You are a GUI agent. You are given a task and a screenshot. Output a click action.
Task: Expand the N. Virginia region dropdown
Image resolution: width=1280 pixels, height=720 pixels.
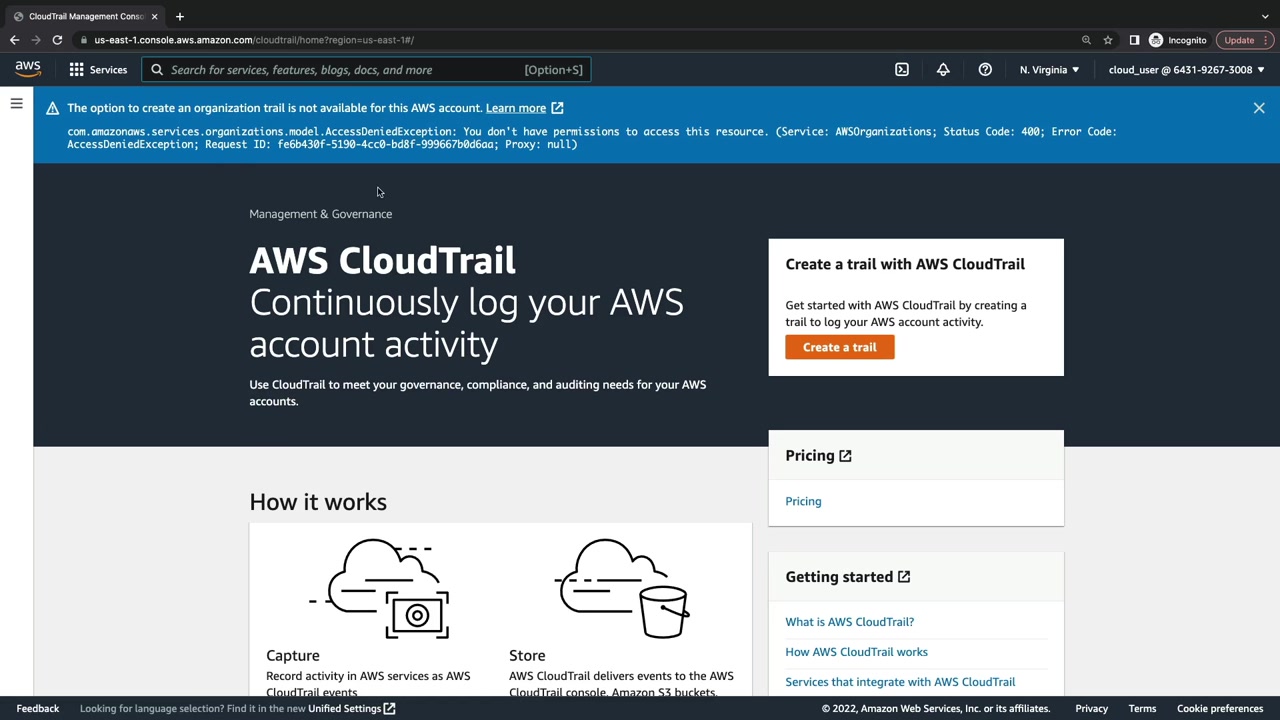coord(1049,70)
